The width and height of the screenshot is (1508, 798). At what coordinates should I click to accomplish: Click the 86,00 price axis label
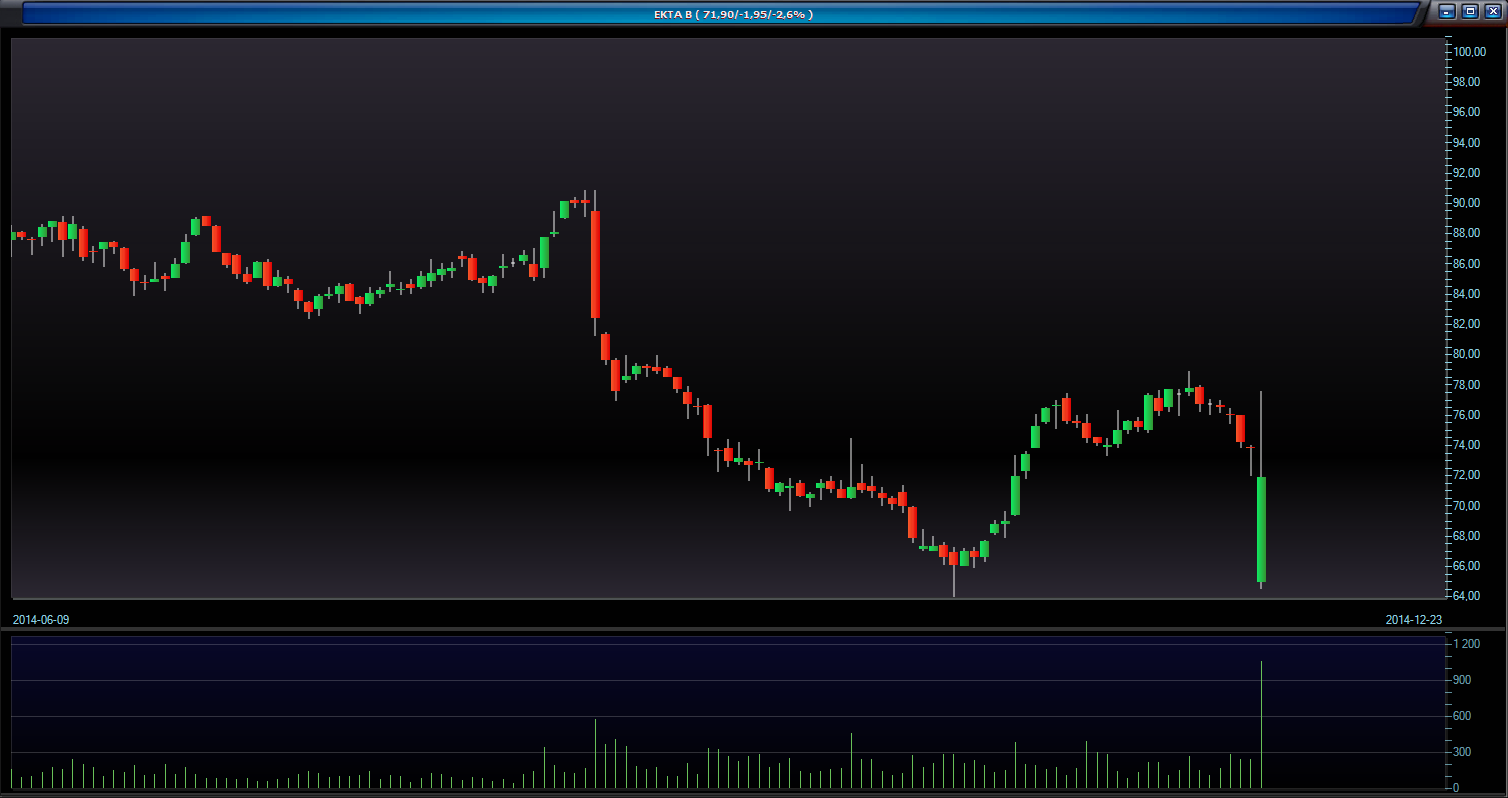1467,264
